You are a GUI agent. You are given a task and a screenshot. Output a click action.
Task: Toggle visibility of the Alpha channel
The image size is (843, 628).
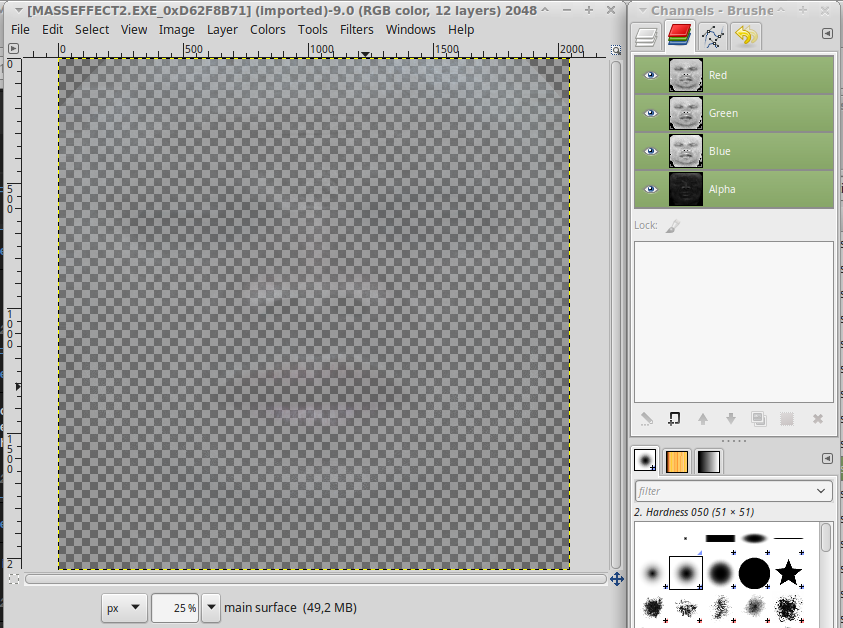651,189
